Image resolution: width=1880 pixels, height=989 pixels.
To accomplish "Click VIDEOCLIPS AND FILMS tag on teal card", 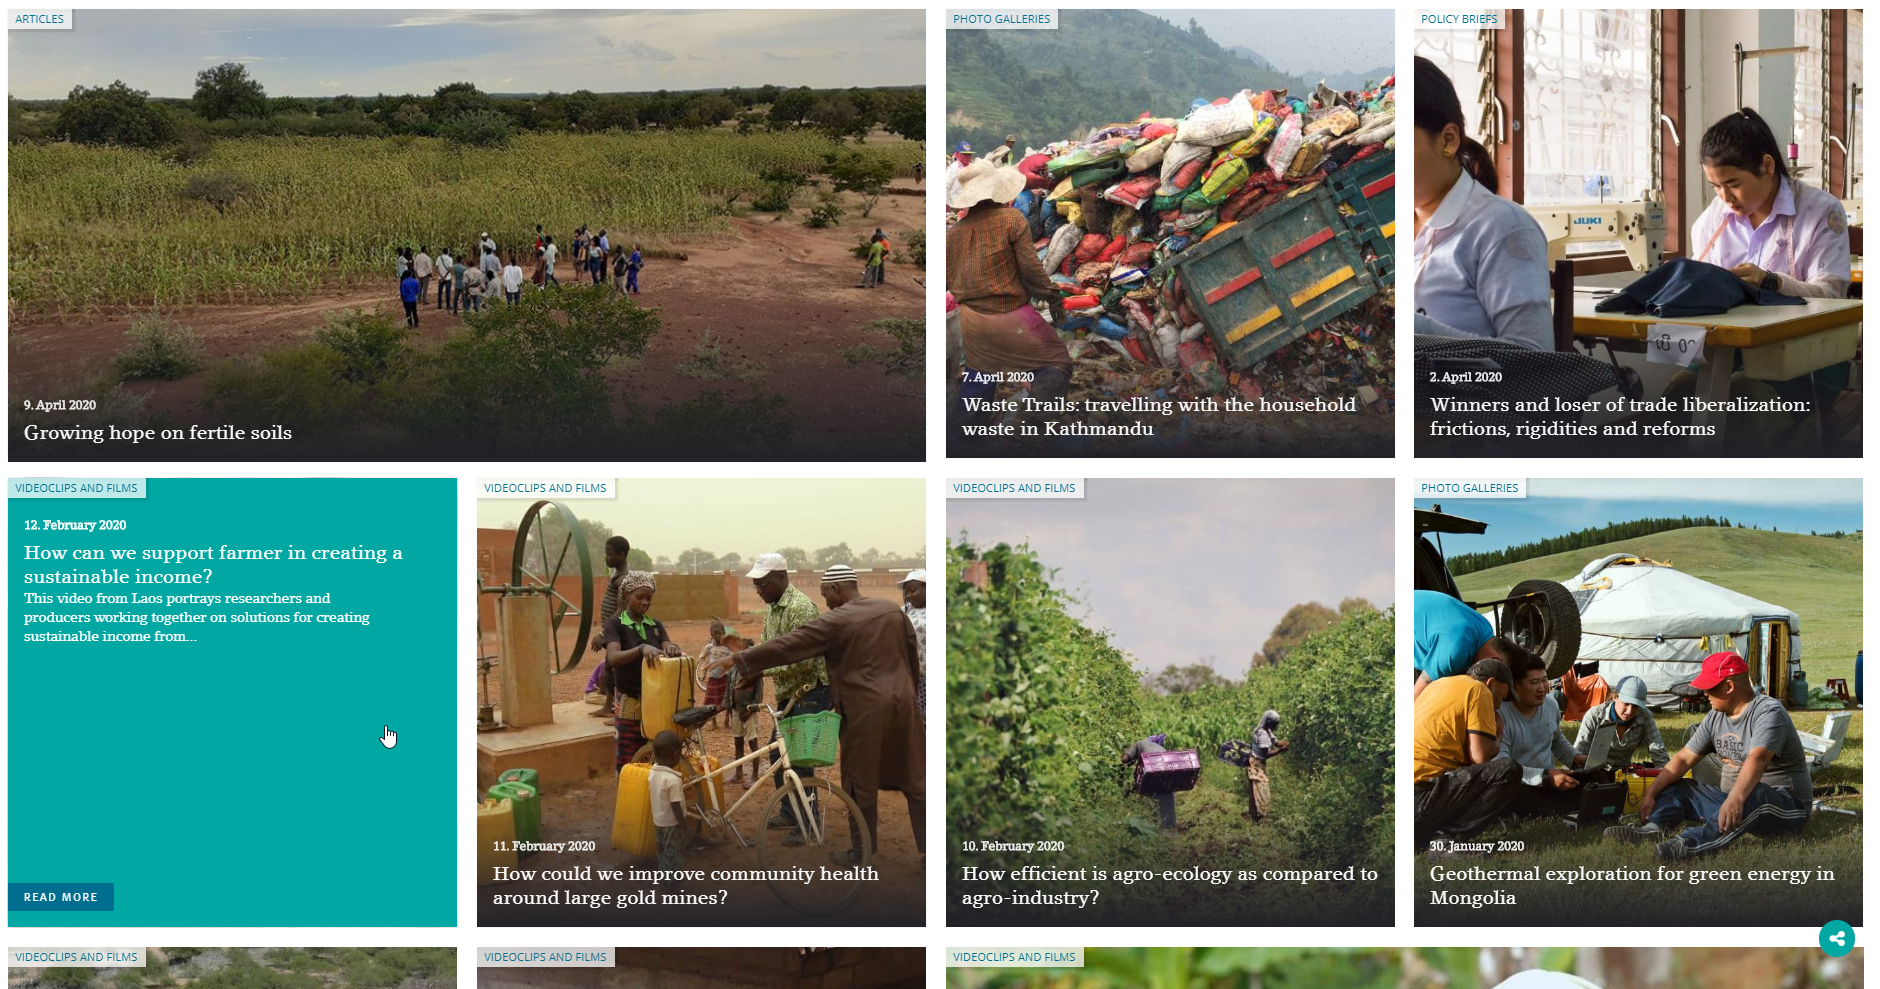I will pos(77,488).
